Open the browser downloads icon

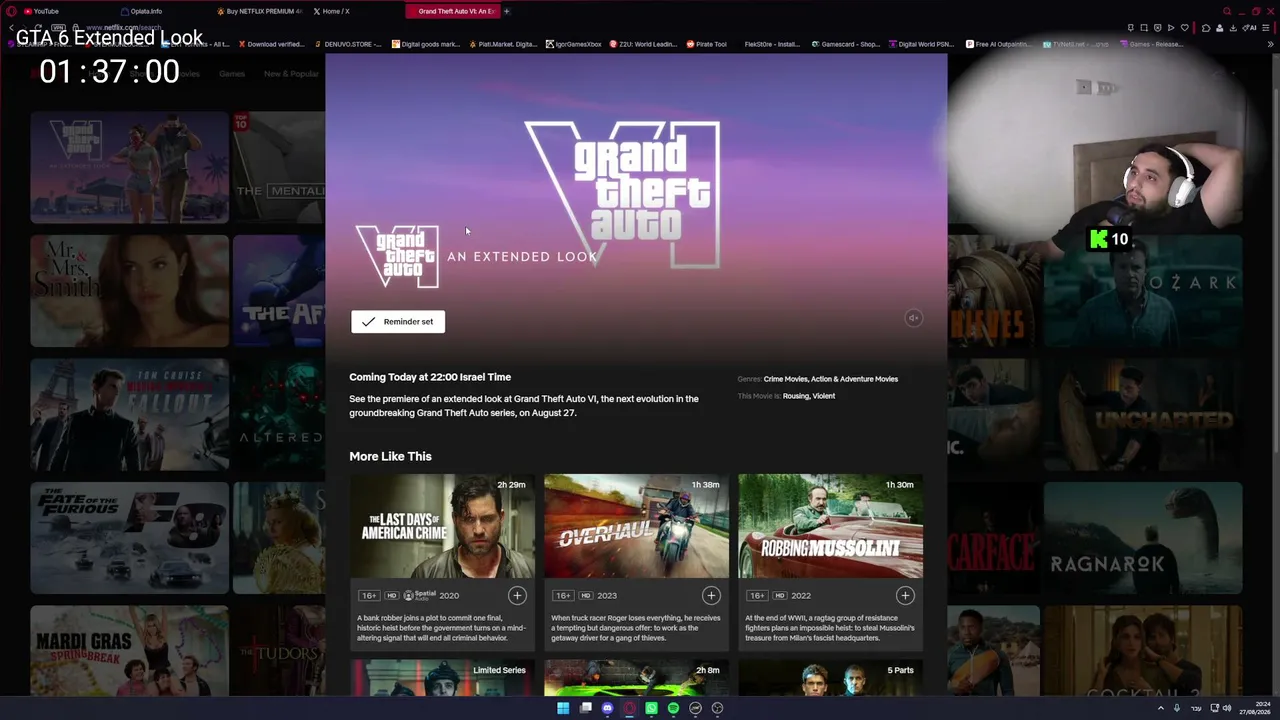tap(1233, 28)
